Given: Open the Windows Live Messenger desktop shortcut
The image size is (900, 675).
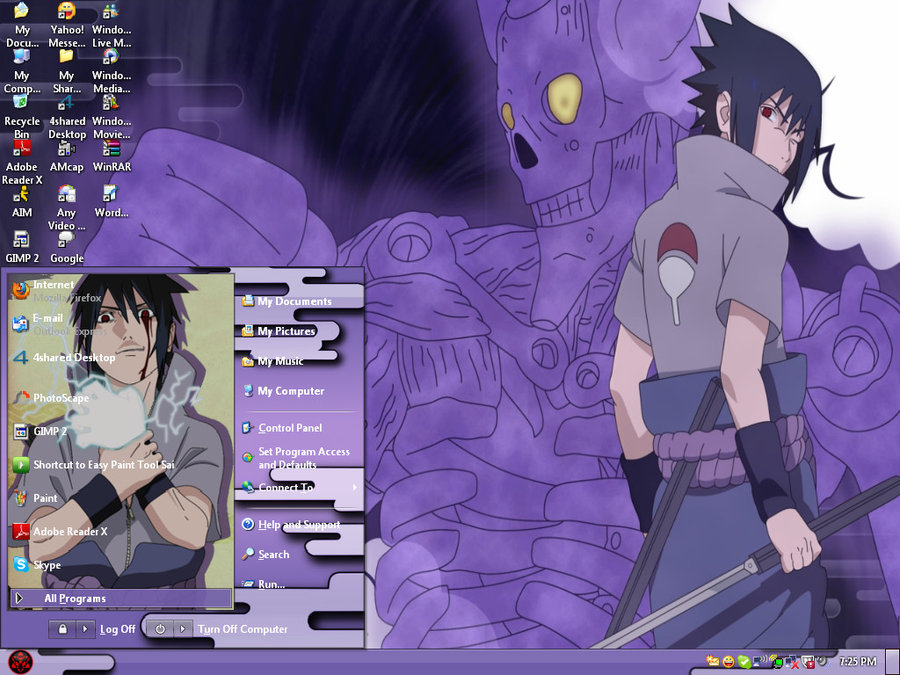Looking at the screenshot, I should click(111, 24).
